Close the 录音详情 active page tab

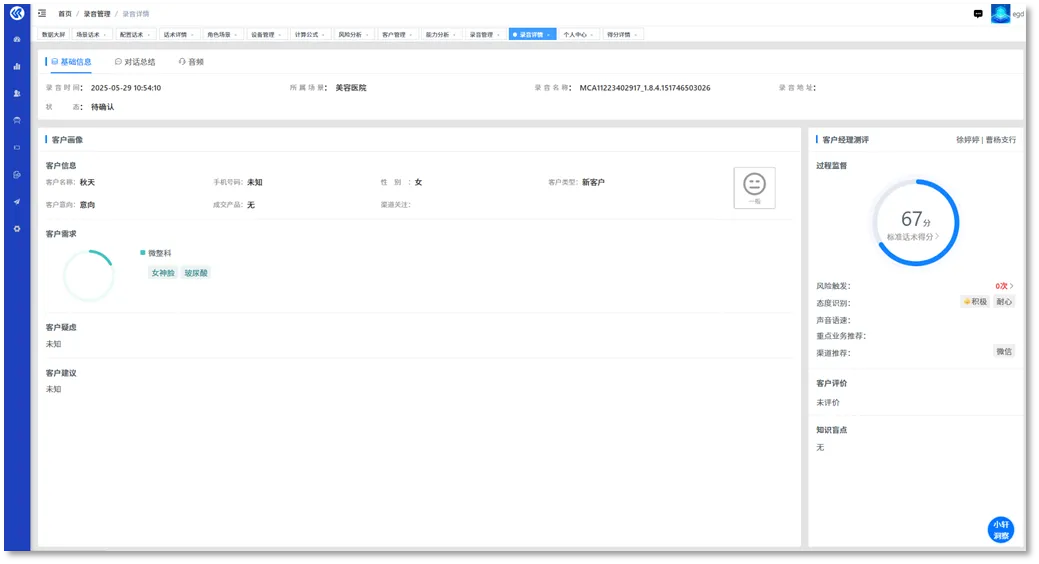(x=549, y=35)
